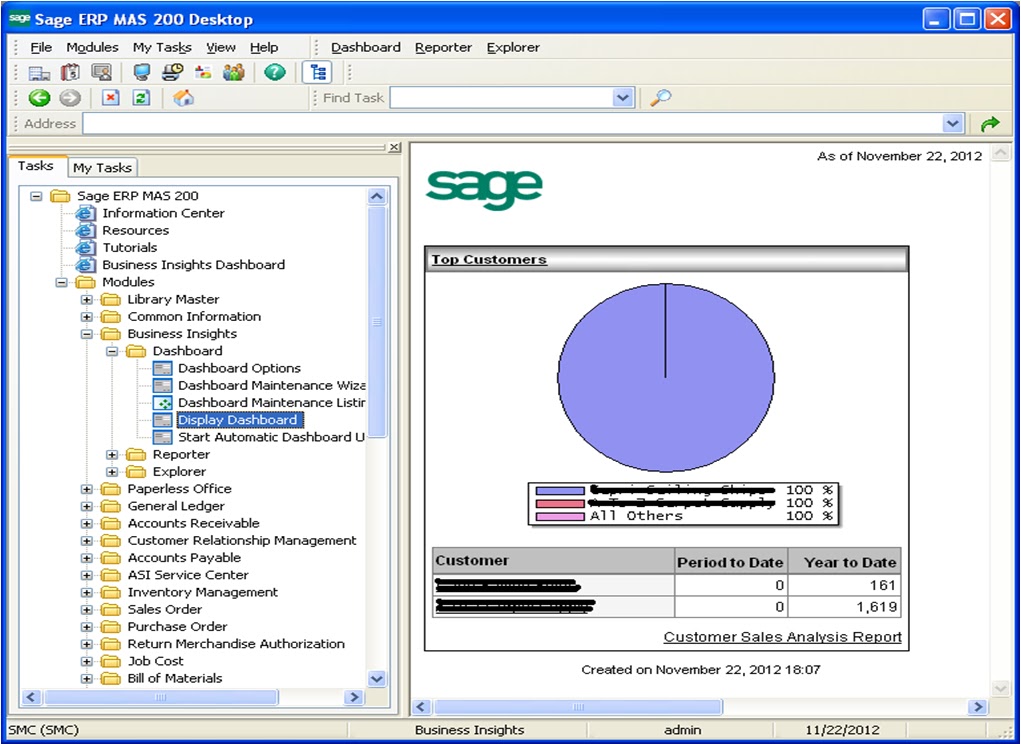Open the Find Task dropdown arrow
Image resolution: width=1021 pixels, height=744 pixels.
click(x=623, y=98)
